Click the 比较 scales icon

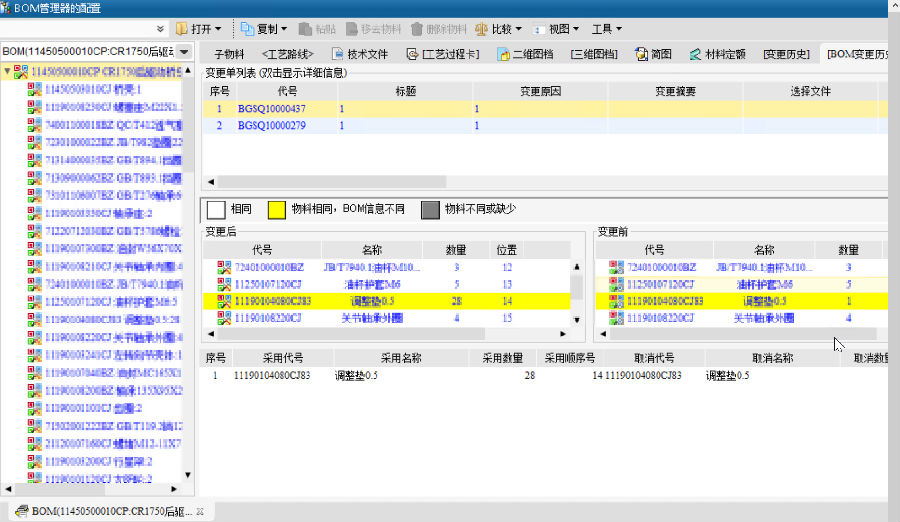pos(482,29)
